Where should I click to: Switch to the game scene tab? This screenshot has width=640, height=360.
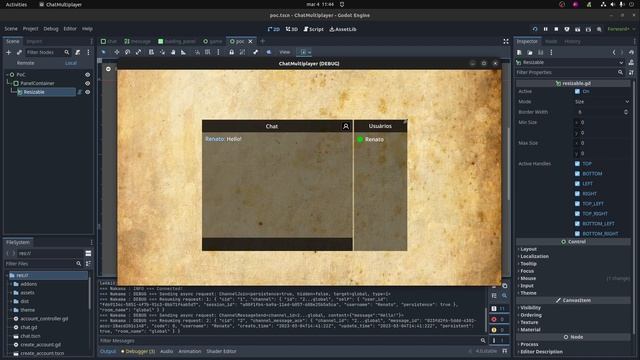click(x=213, y=41)
